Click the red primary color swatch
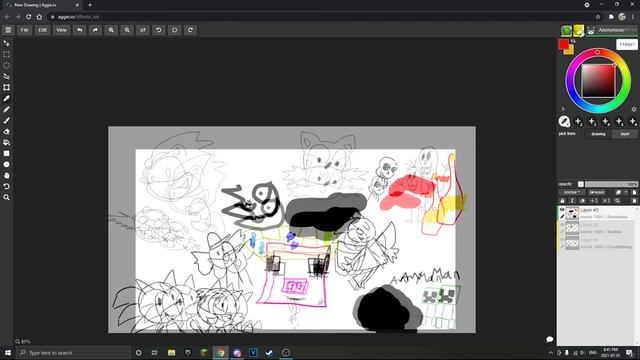Screen dimensions: 640x360 click(x=564, y=44)
